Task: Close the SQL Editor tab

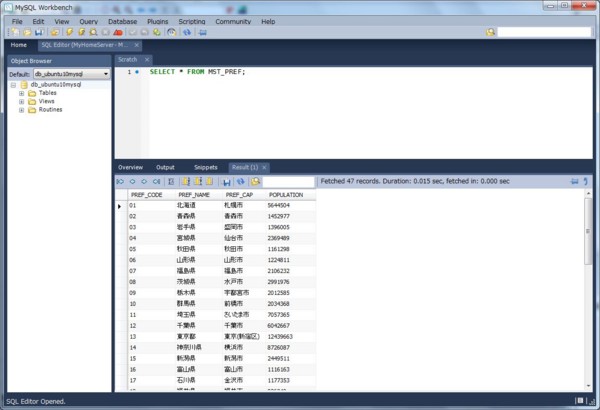Action: pyautogui.click(x=137, y=45)
